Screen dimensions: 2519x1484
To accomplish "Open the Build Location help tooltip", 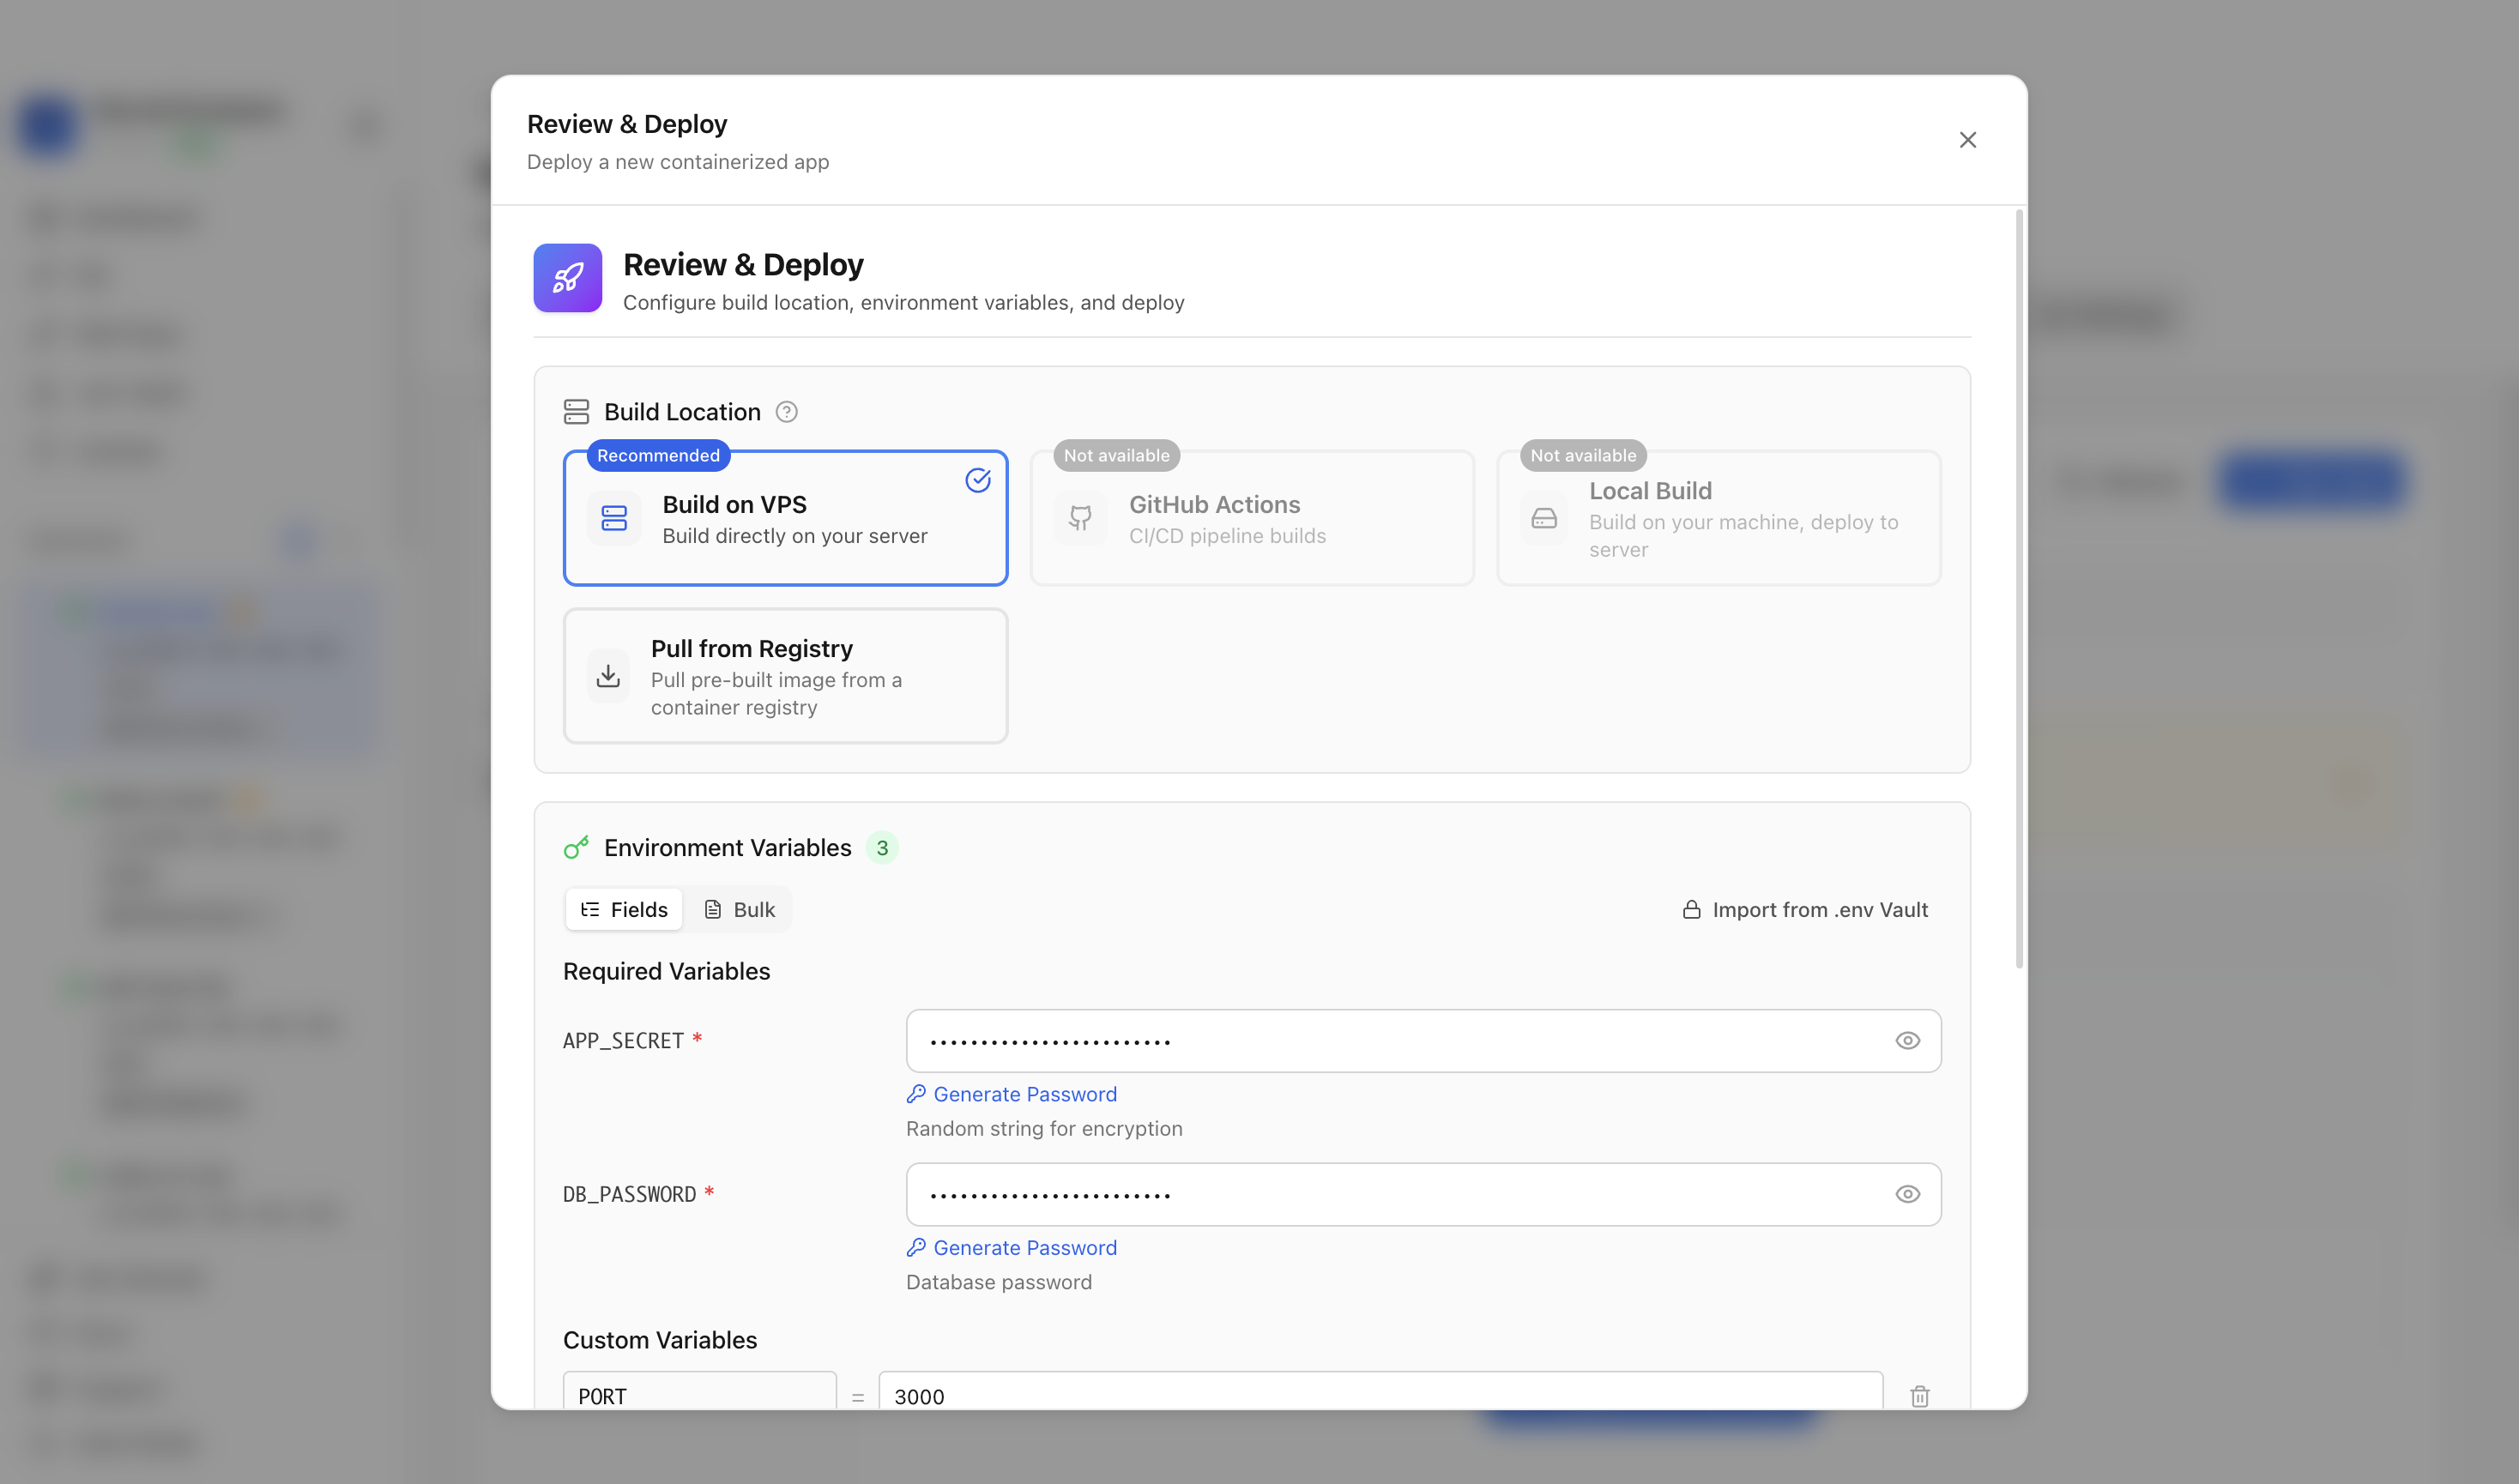I will pos(786,412).
